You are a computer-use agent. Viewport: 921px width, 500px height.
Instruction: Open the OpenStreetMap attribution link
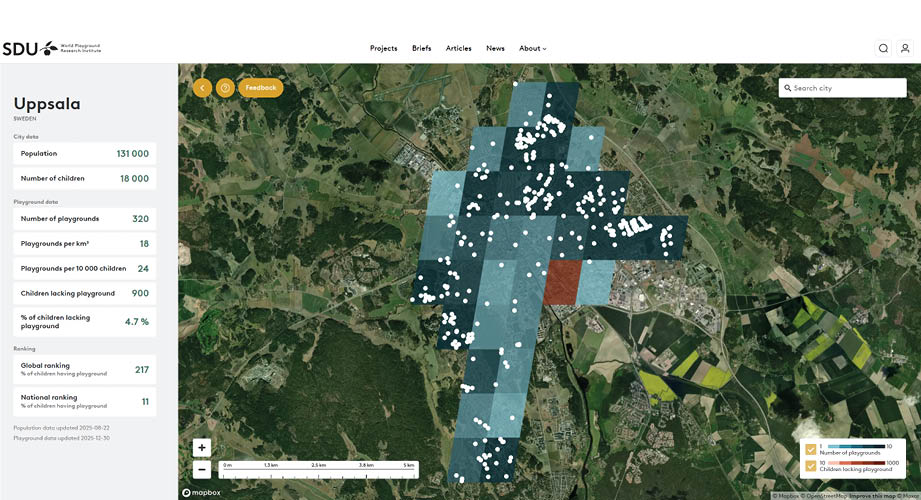825,496
